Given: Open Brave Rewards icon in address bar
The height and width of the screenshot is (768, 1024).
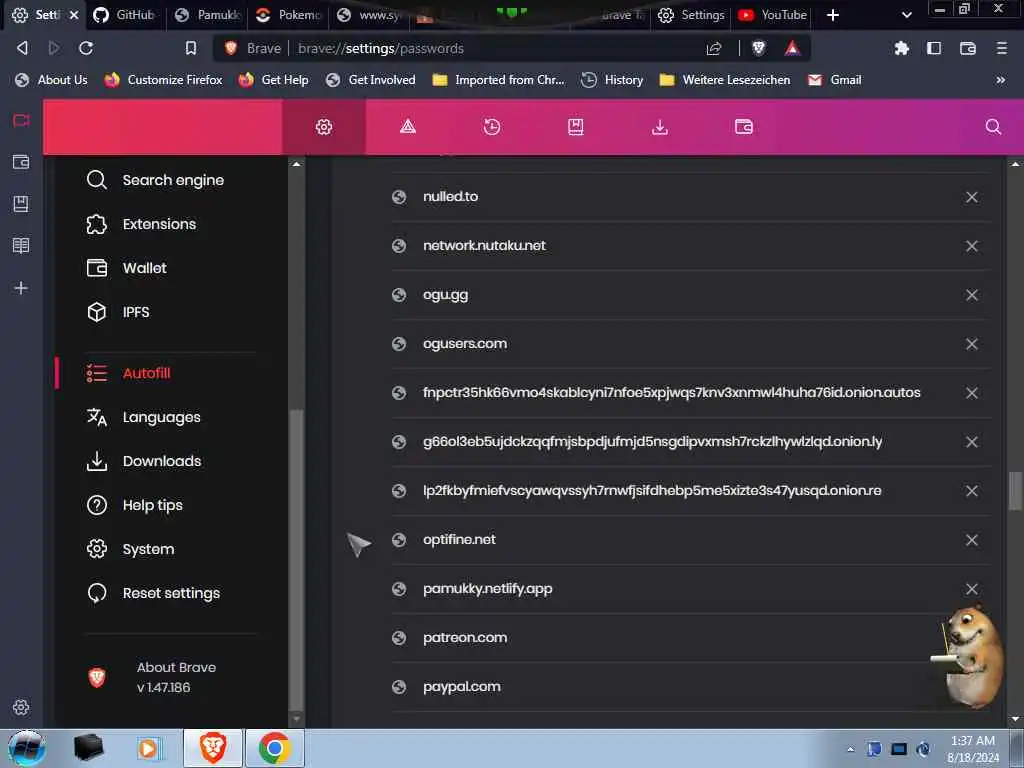Looking at the screenshot, I should 792,48.
